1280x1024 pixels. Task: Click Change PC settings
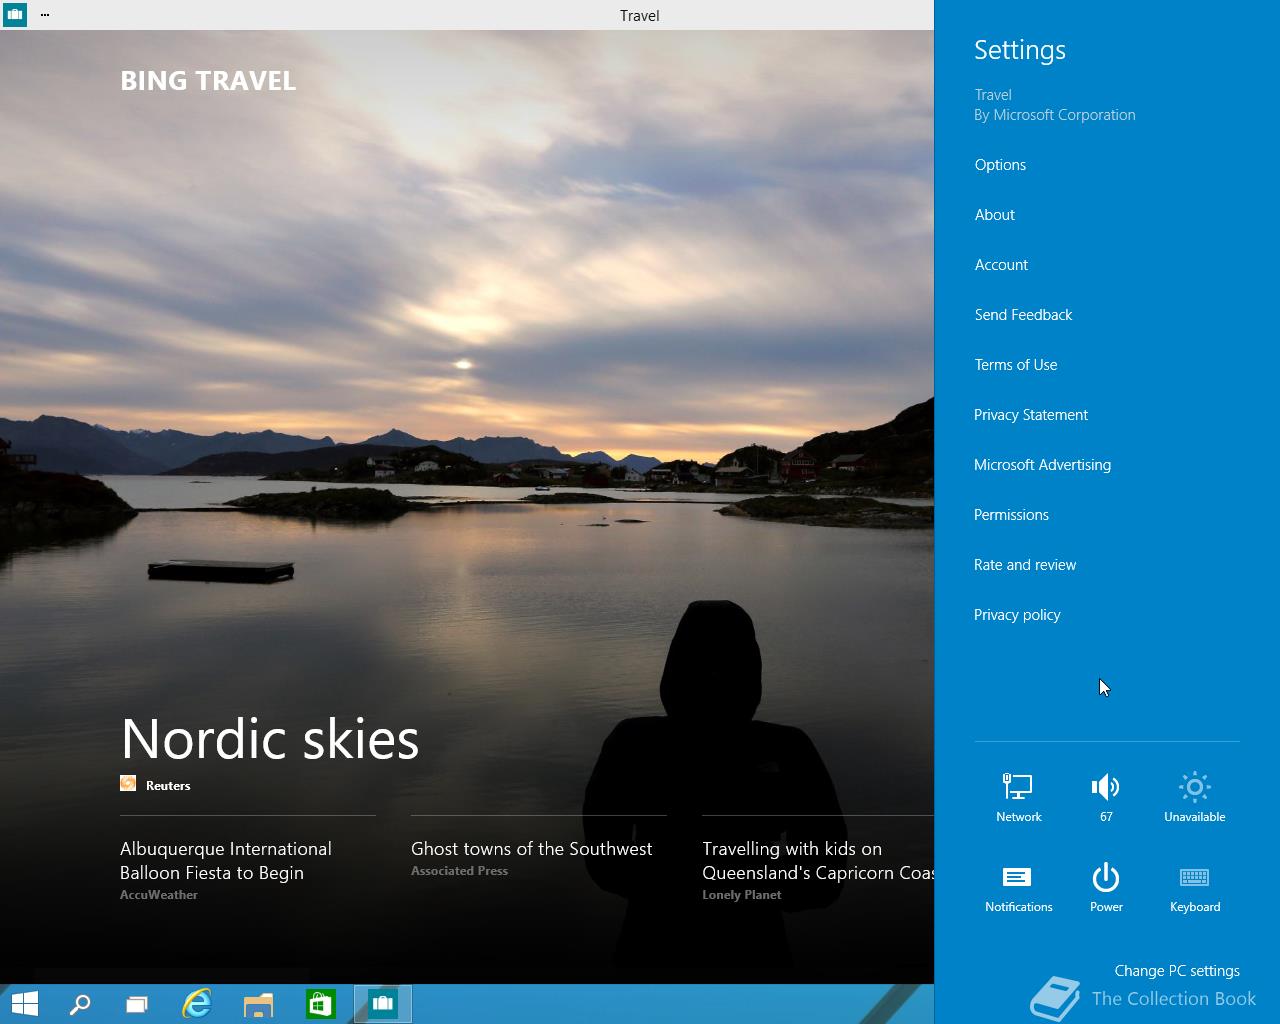coord(1177,971)
